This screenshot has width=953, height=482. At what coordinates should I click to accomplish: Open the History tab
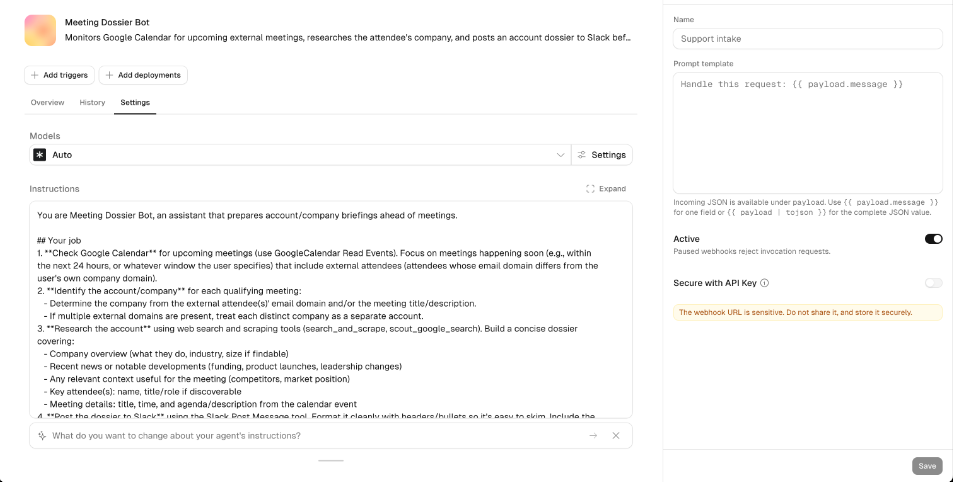click(x=92, y=103)
